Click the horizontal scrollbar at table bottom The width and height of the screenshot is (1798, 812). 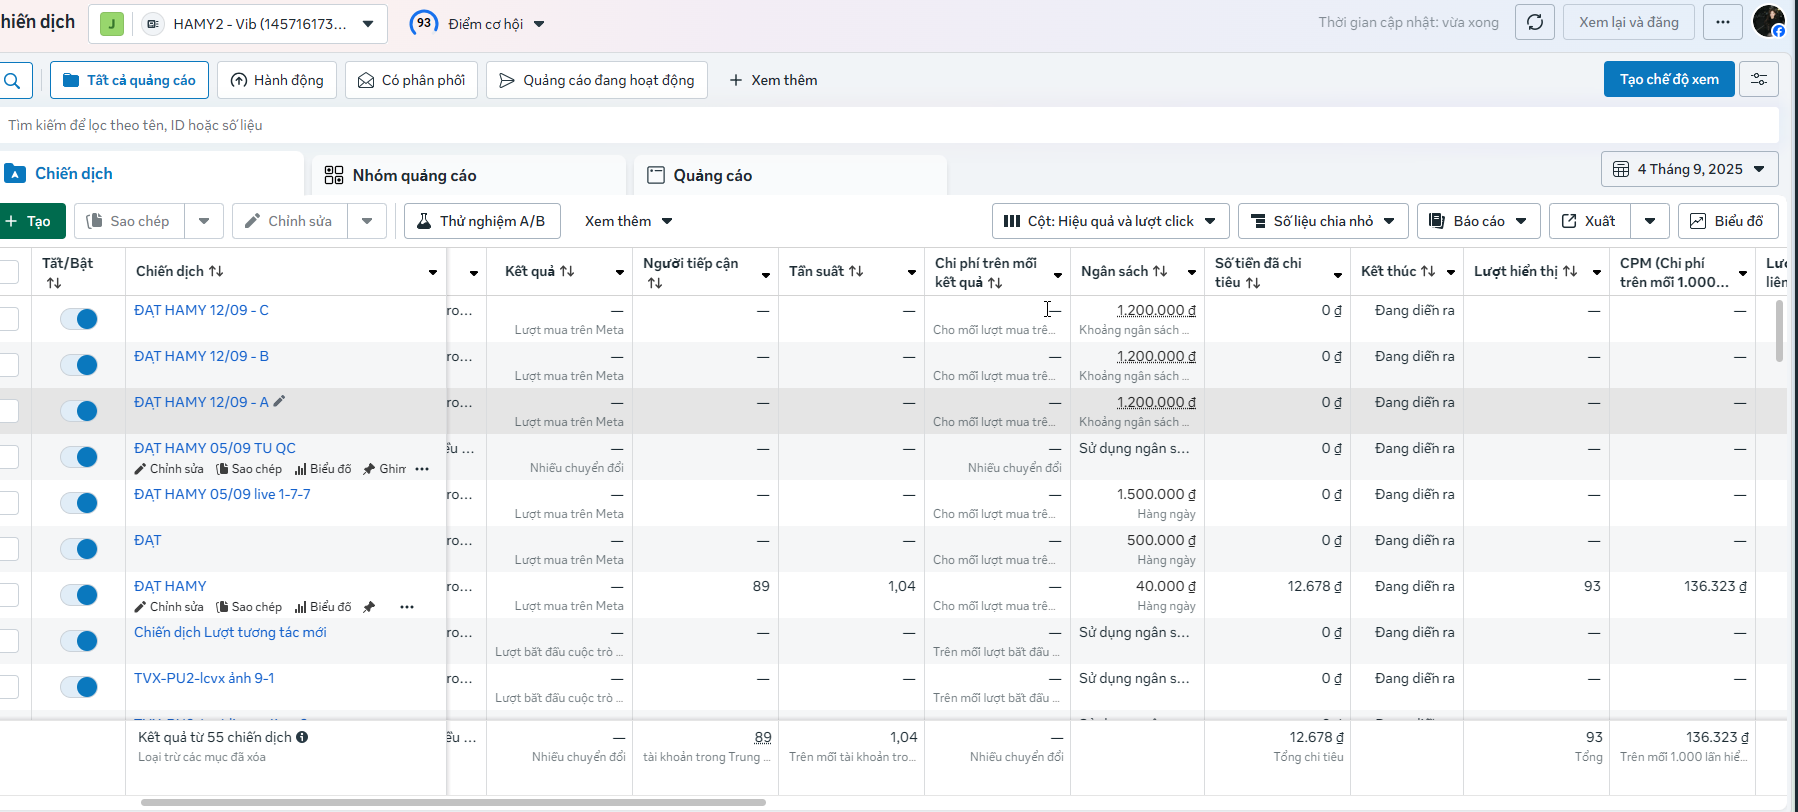pyautogui.click(x=453, y=802)
